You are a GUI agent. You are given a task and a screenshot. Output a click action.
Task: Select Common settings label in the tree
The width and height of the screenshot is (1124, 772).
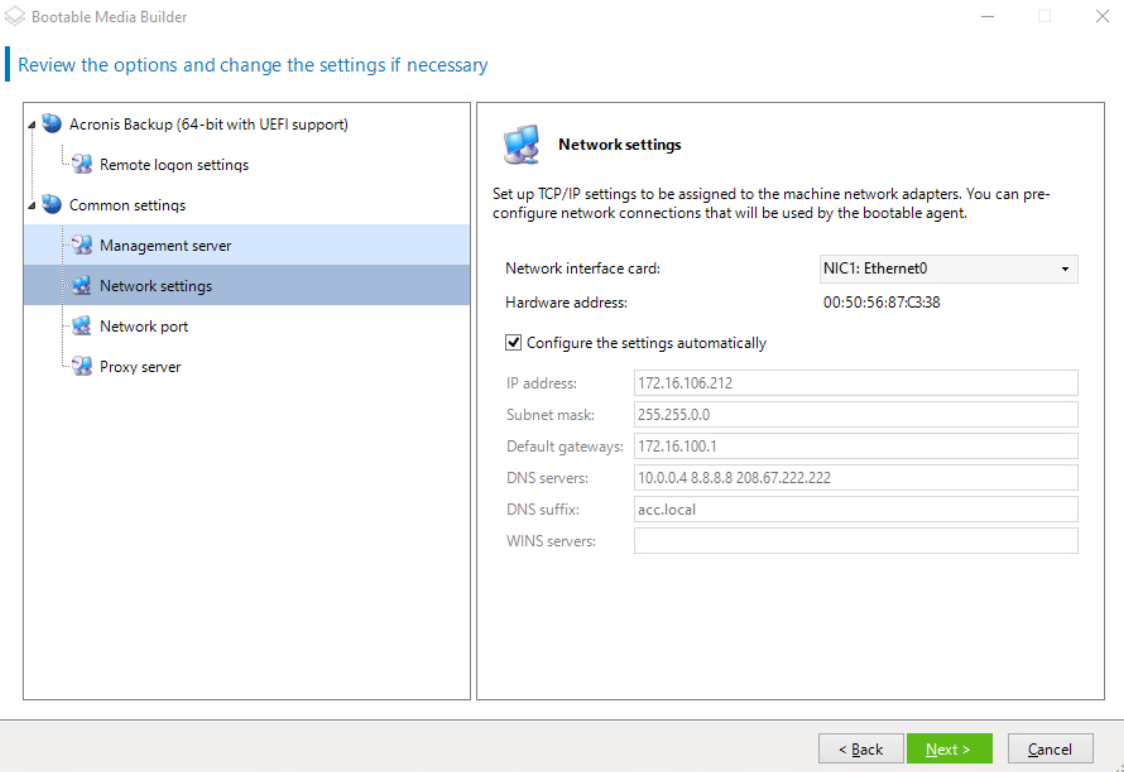pos(128,206)
